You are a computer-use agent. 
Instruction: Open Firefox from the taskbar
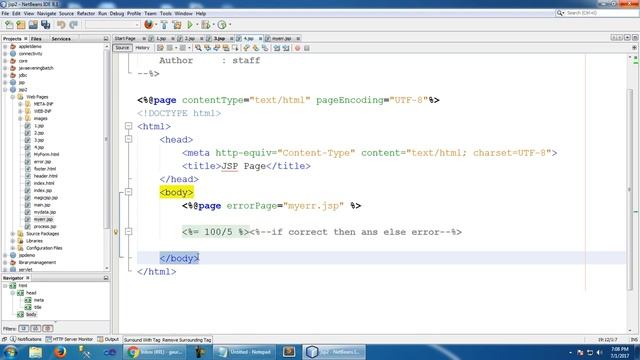tap(60, 352)
